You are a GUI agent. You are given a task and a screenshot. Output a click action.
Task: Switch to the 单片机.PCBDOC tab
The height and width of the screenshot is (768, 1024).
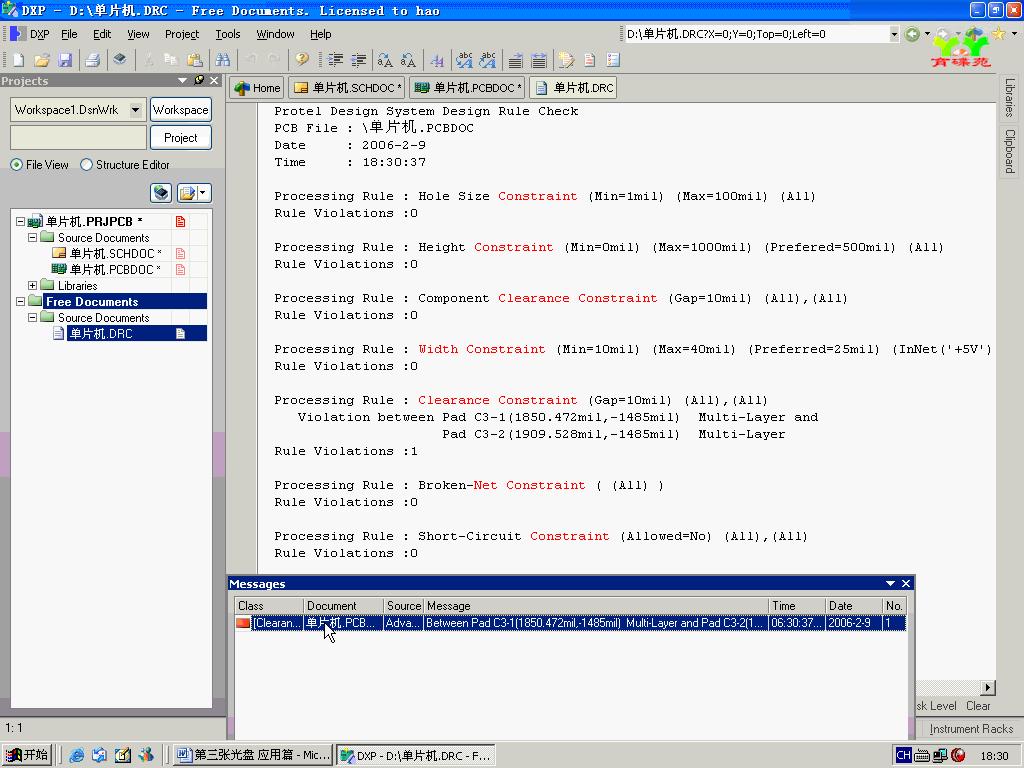[468, 88]
